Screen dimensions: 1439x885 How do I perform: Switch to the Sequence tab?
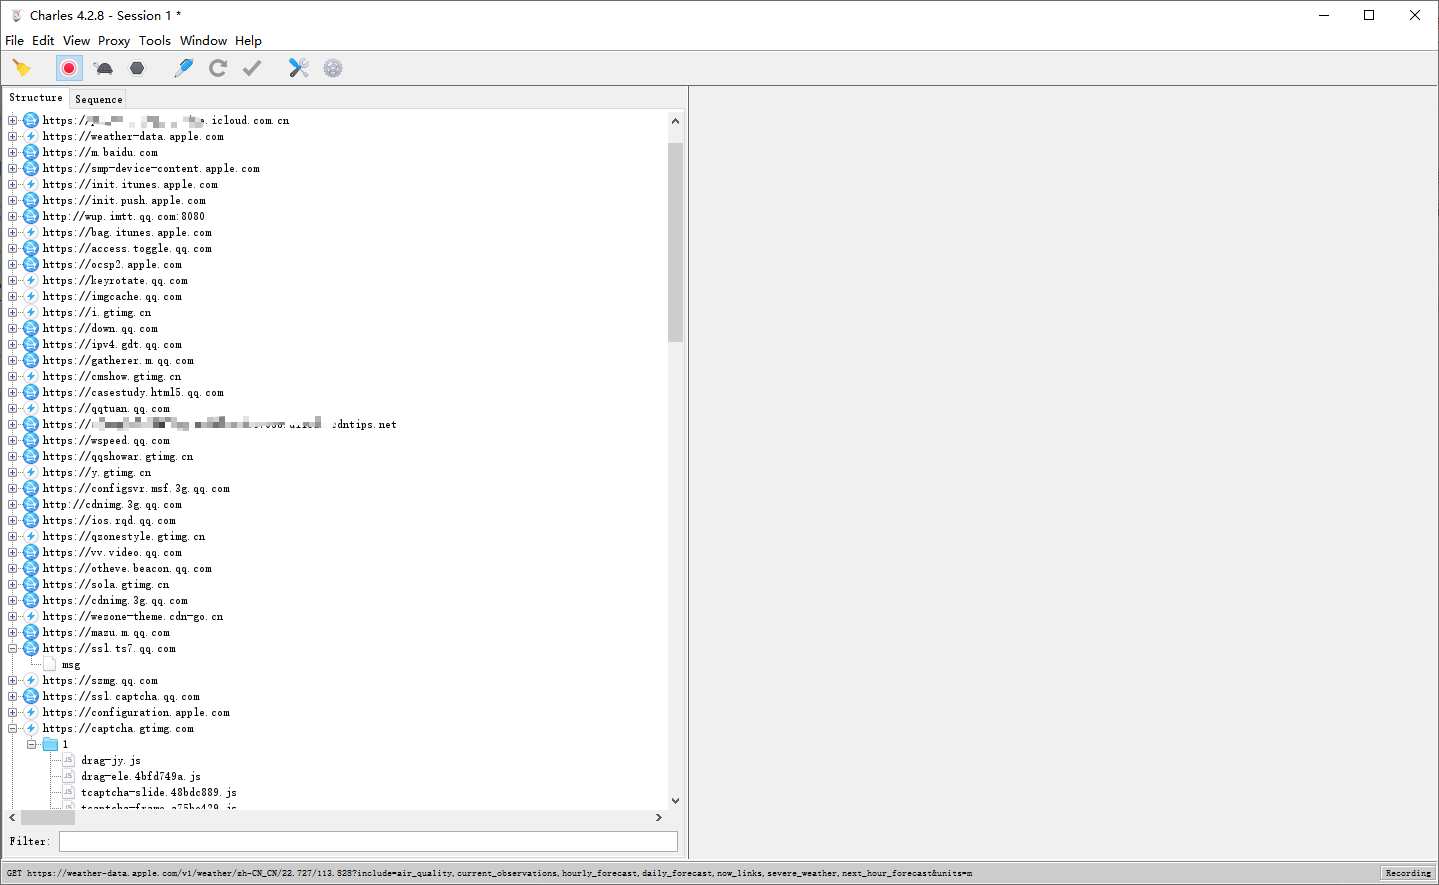click(98, 99)
